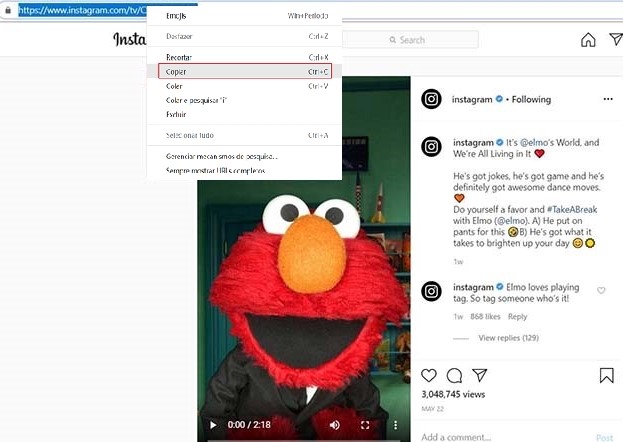Like the post with heart icon
623x442 pixels.
[x=429, y=375]
